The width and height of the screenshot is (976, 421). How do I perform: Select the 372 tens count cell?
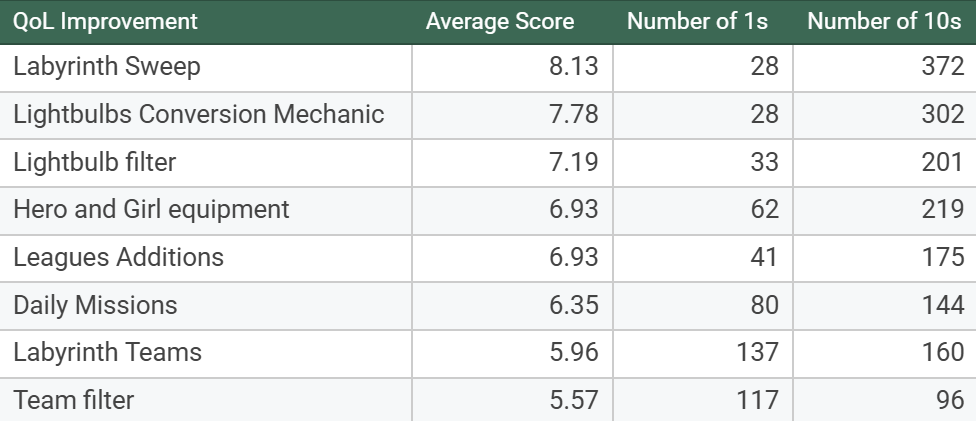pyautogui.click(x=884, y=68)
